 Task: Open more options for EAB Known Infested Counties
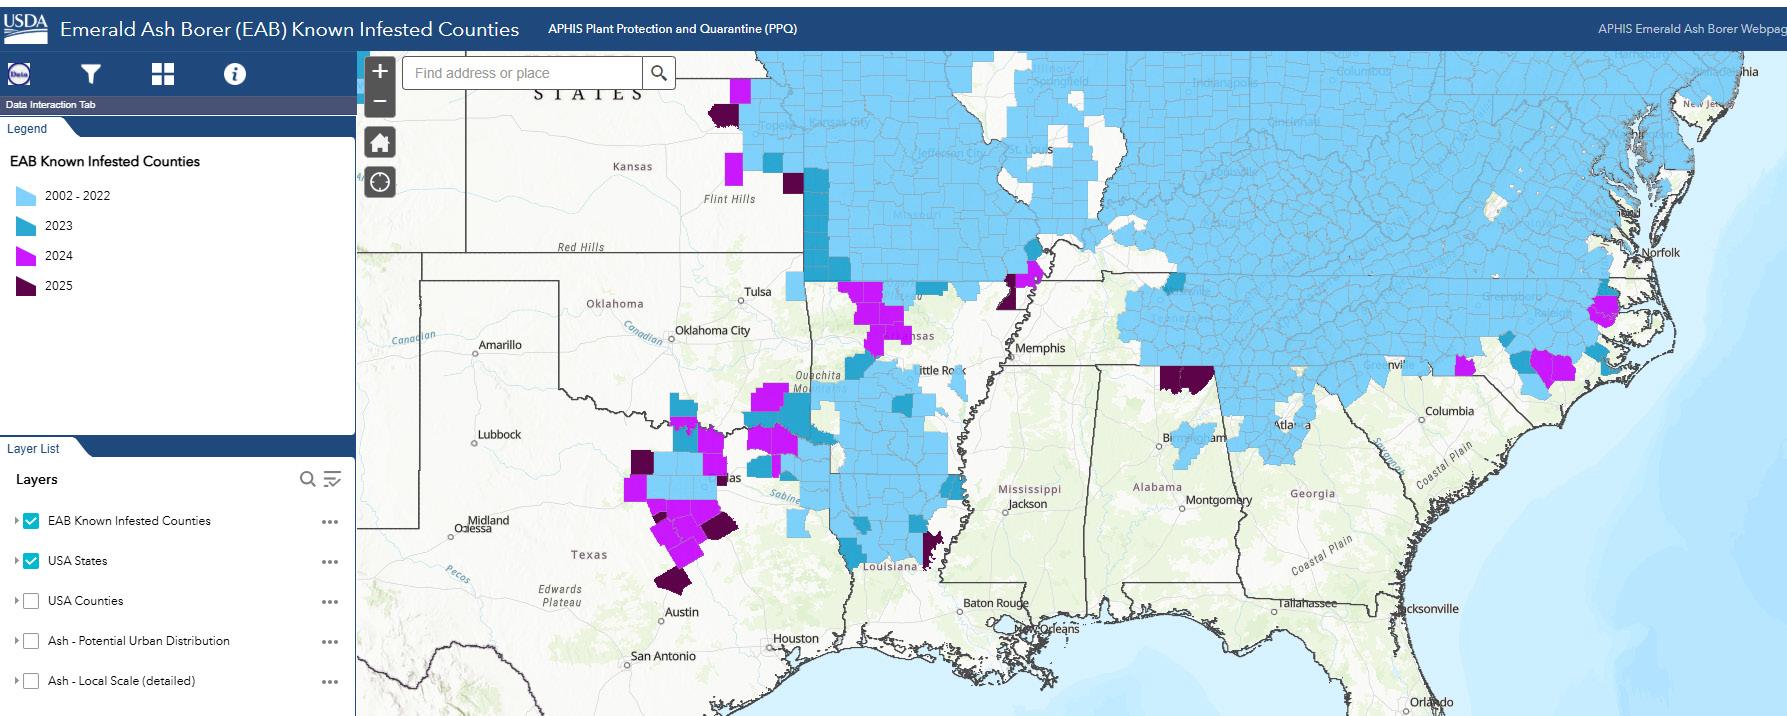point(330,522)
